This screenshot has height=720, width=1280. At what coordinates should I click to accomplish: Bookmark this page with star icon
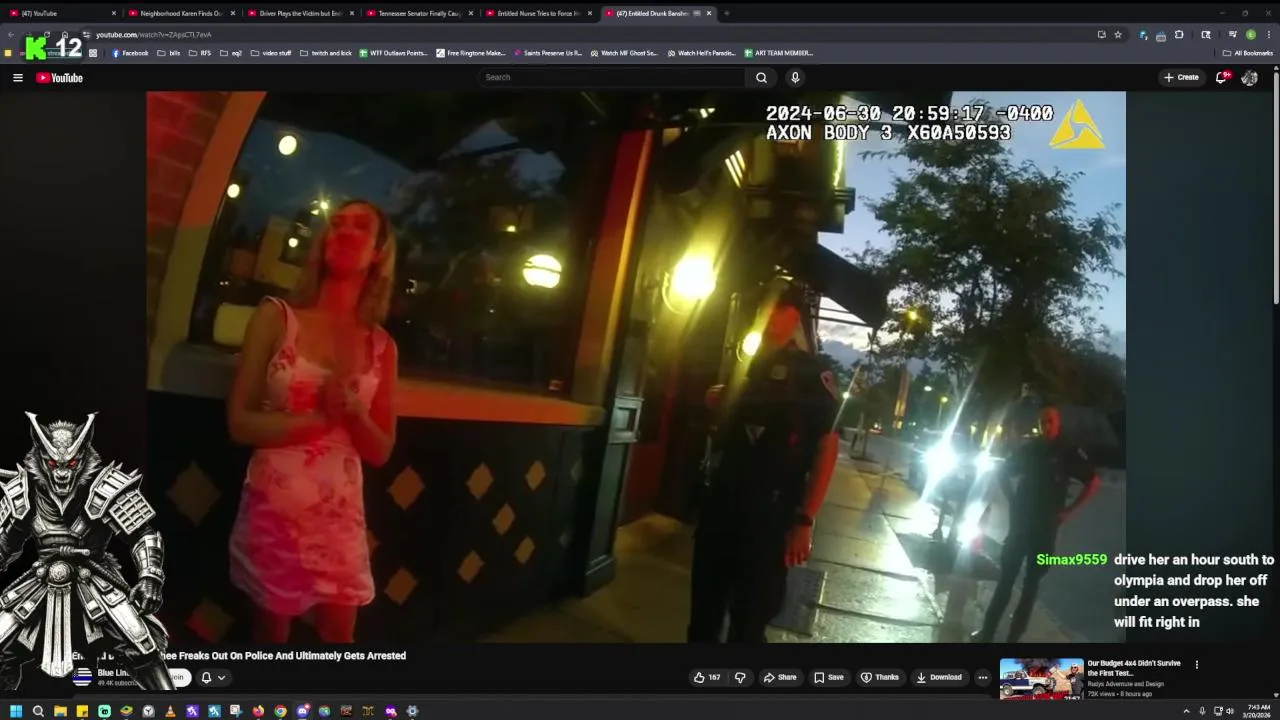coord(1118,34)
